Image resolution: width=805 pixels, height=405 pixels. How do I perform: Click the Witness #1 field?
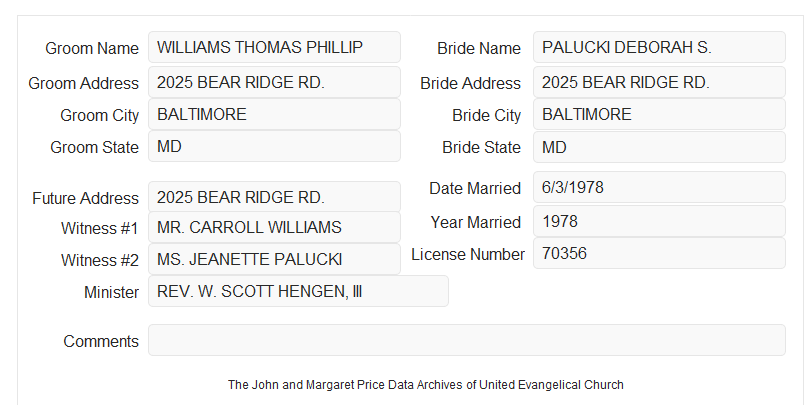[x=274, y=227]
